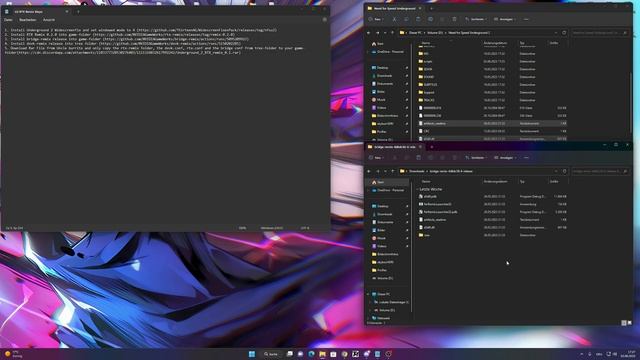Viewport: 640px width, 360px height.
Task: Go back in bridge-remix Explorer window
Action: pos(369,171)
